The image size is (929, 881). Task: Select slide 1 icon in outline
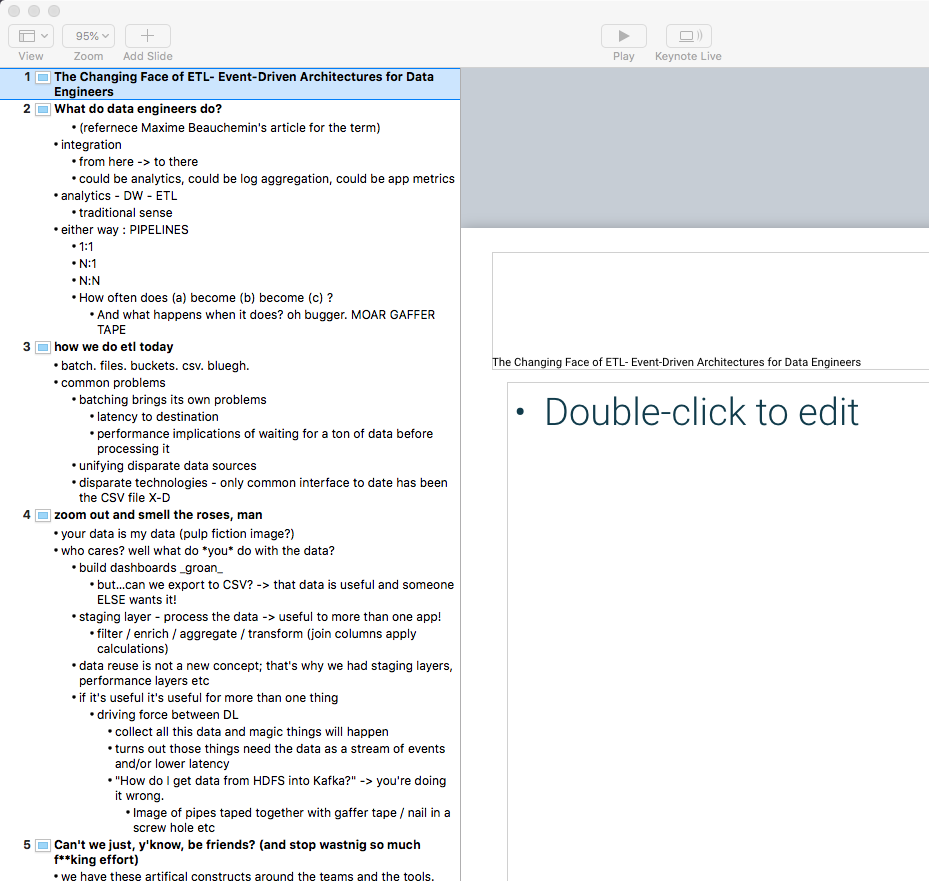[x=43, y=77]
